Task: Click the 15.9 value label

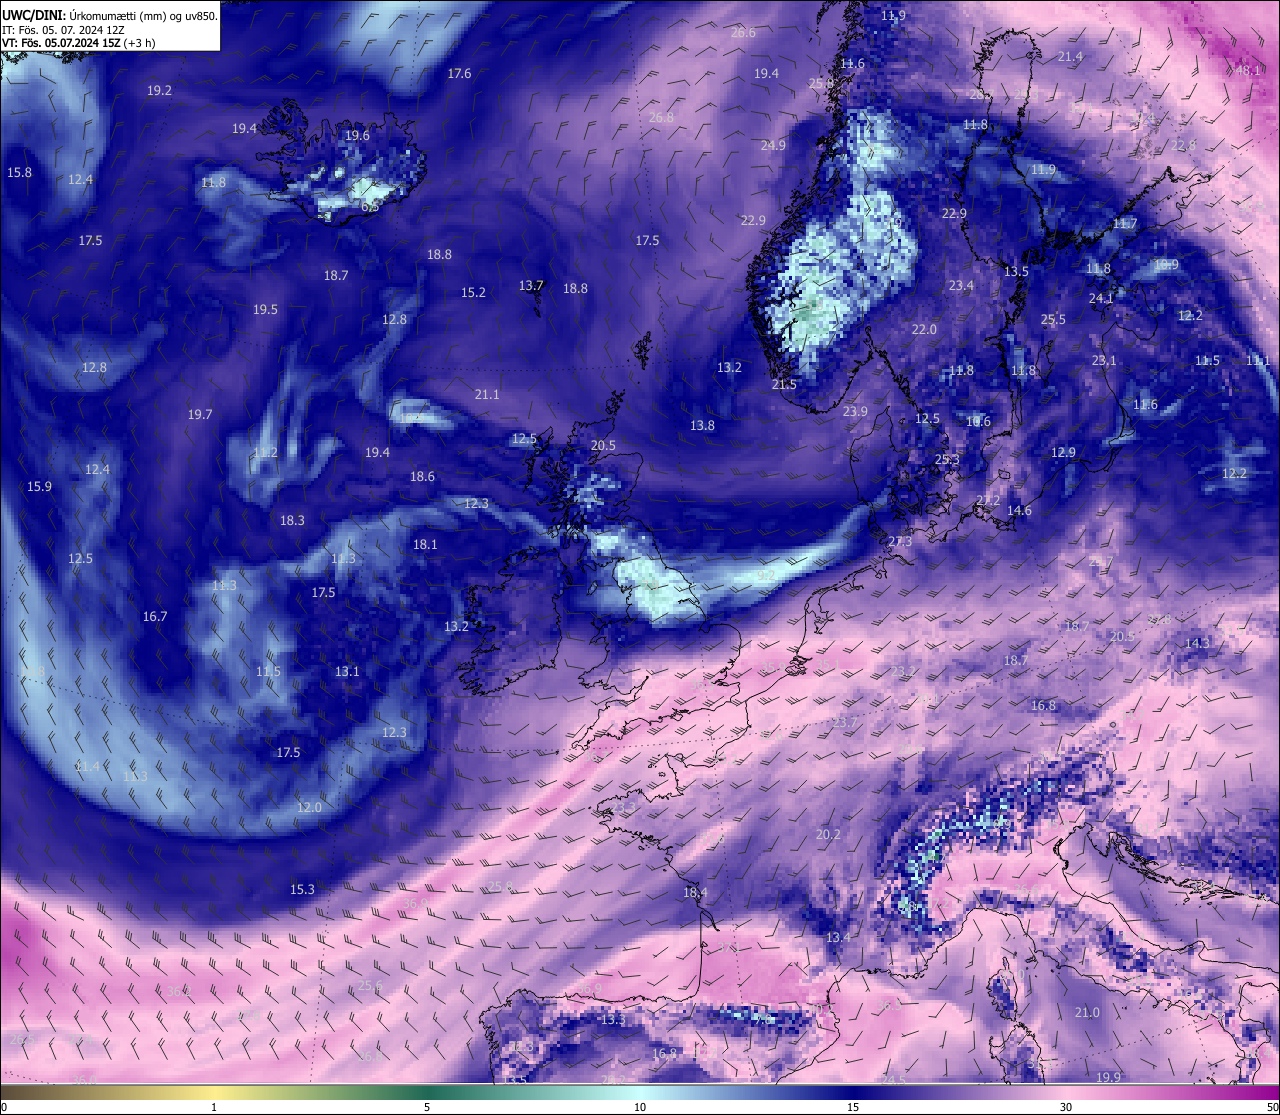Action: (39, 486)
